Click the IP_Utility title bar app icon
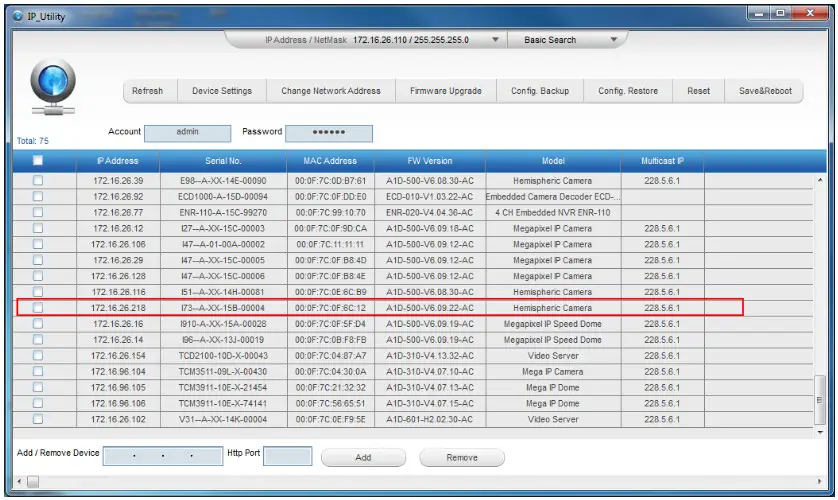Viewport: 838px width, 500px height. click(x=18, y=17)
